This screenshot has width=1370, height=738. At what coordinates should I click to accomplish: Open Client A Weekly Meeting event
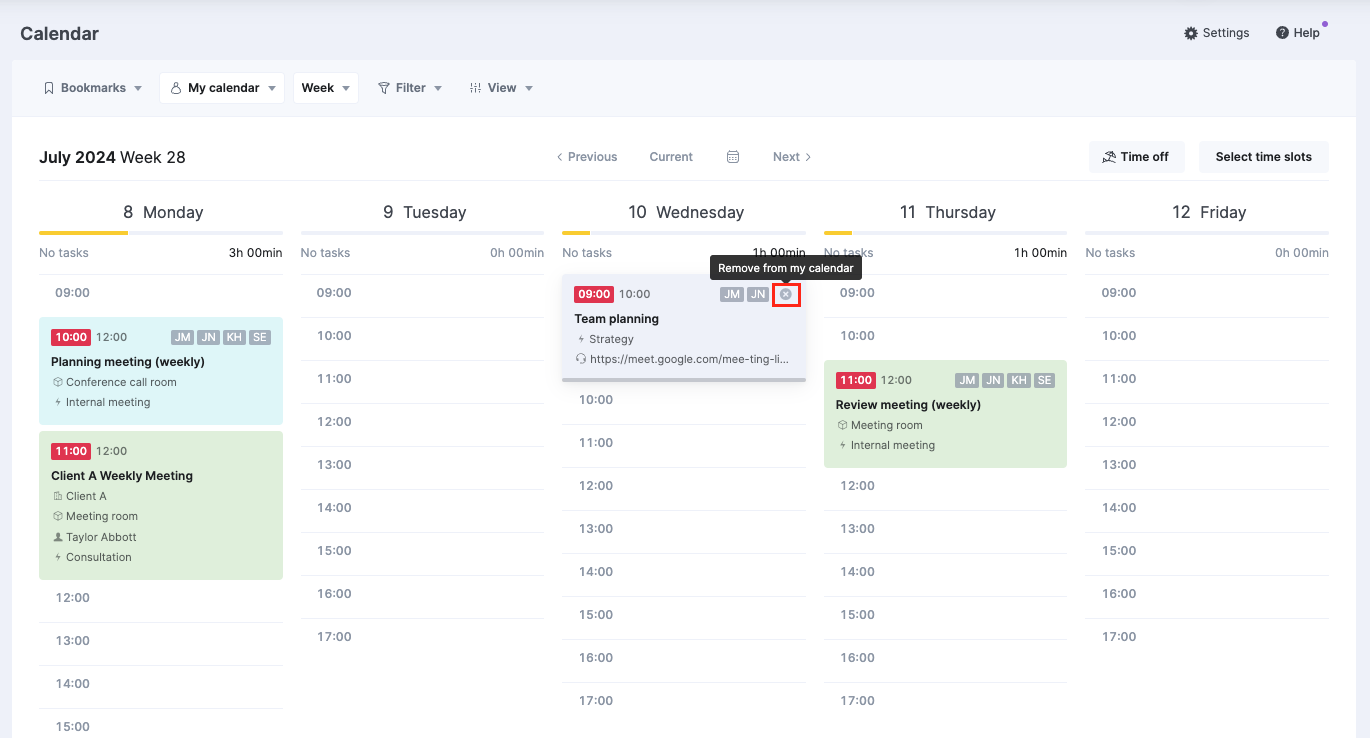pos(121,476)
